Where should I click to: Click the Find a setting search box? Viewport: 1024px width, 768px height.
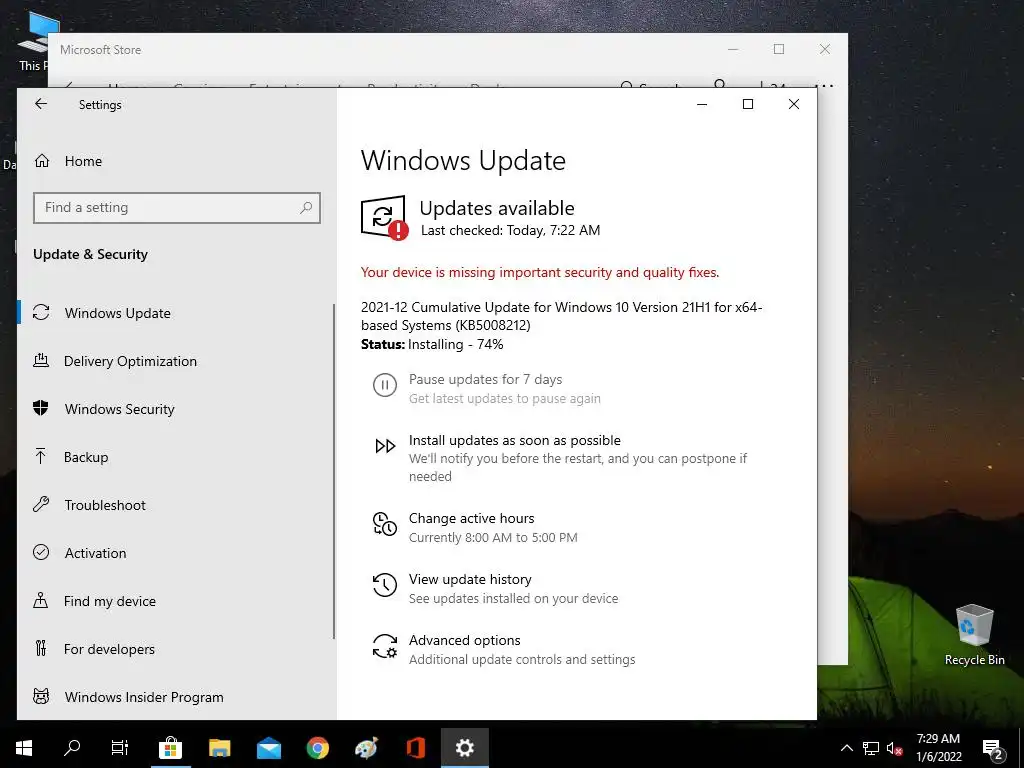(x=176, y=208)
